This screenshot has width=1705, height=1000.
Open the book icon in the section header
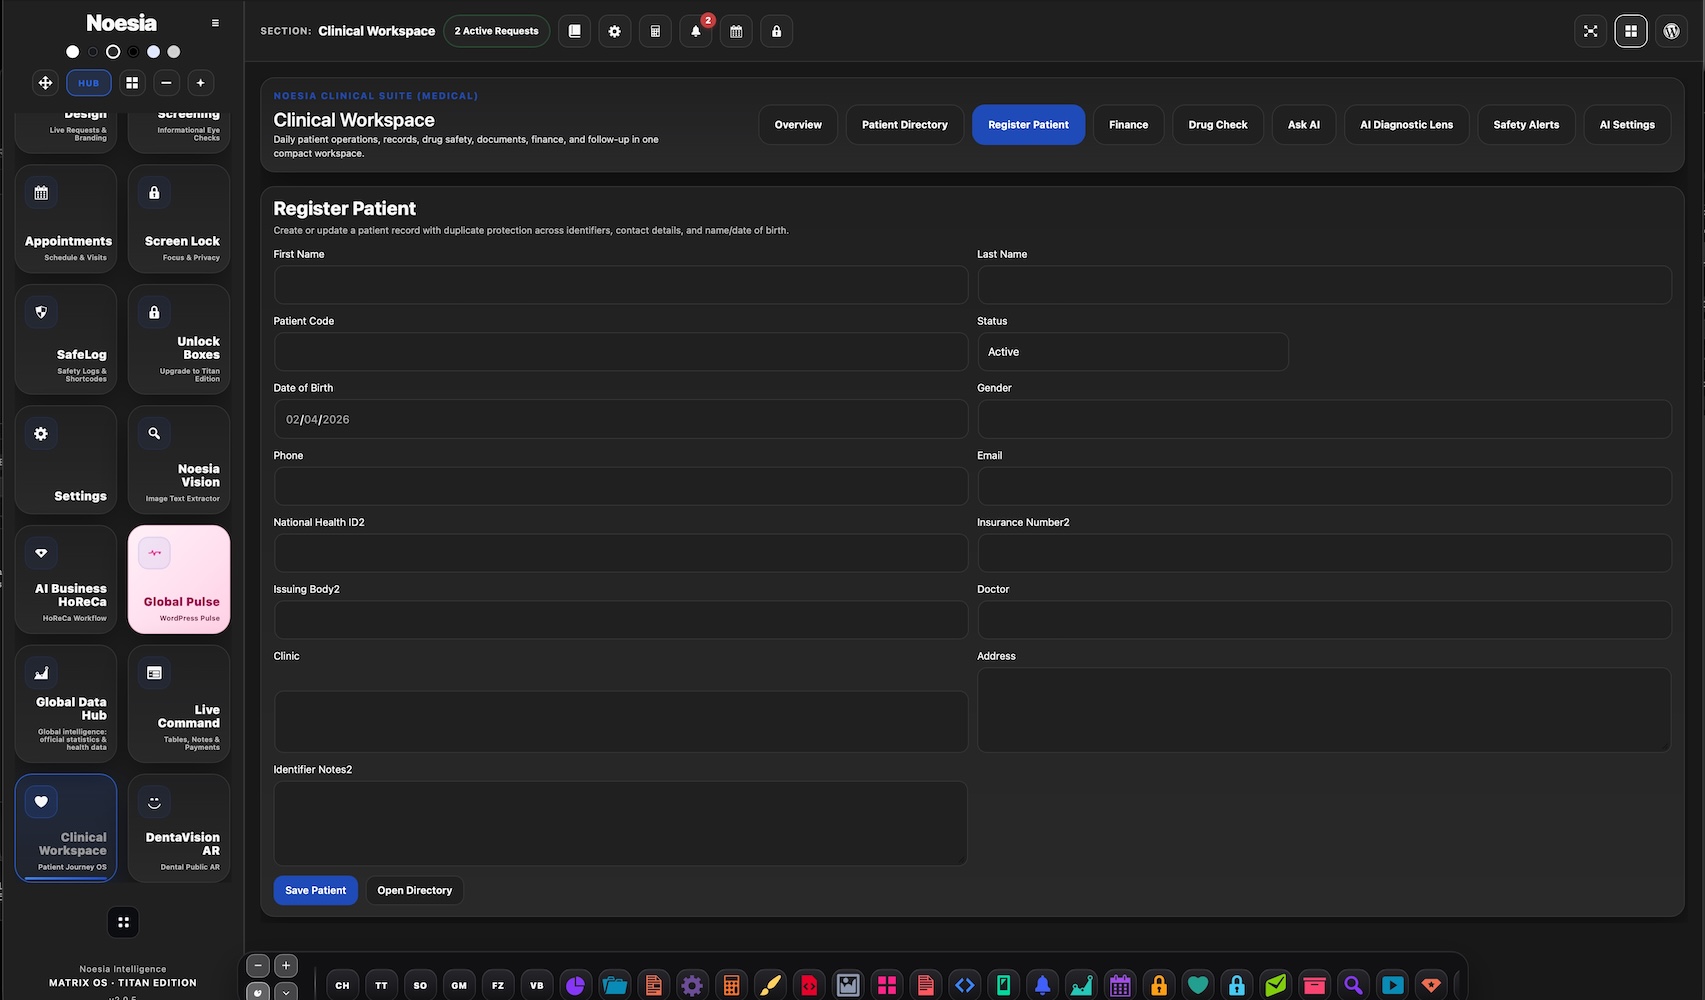coord(574,31)
